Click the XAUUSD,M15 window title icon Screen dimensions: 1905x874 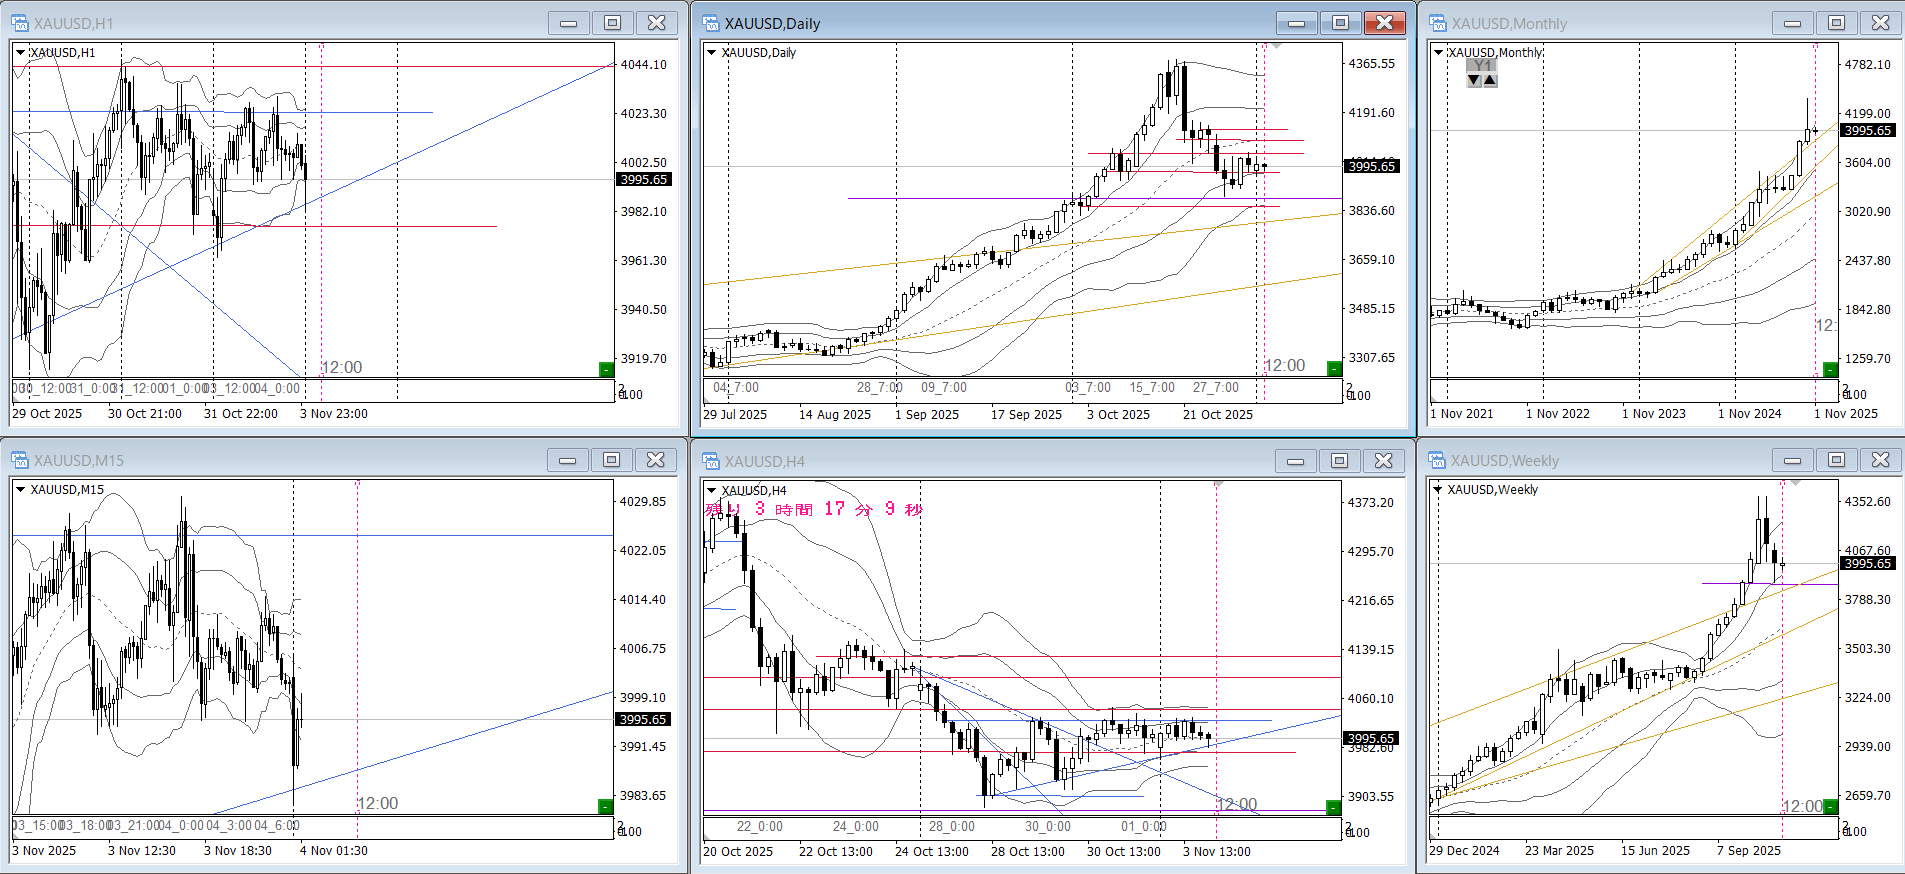click(19, 460)
